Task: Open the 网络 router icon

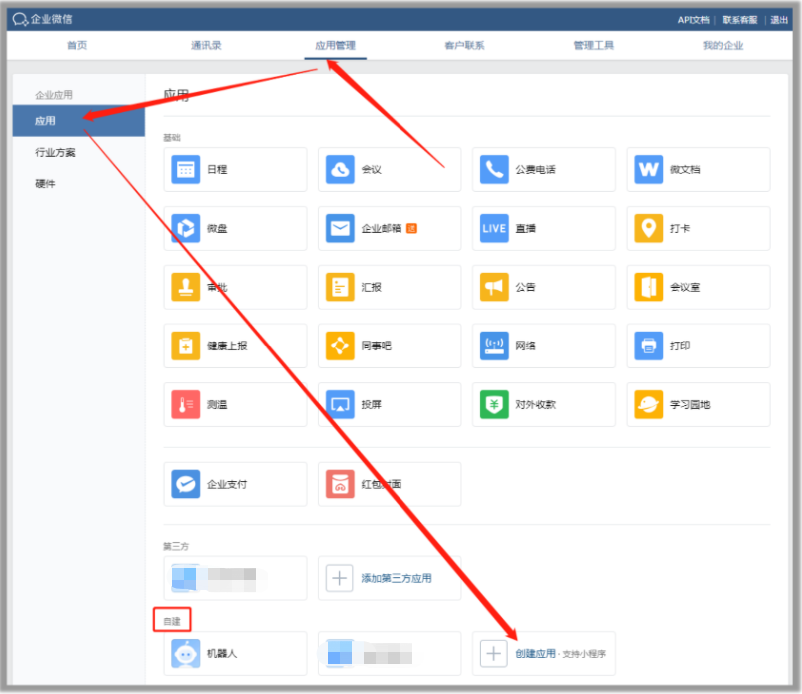Action: pyautogui.click(x=494, y=346)
